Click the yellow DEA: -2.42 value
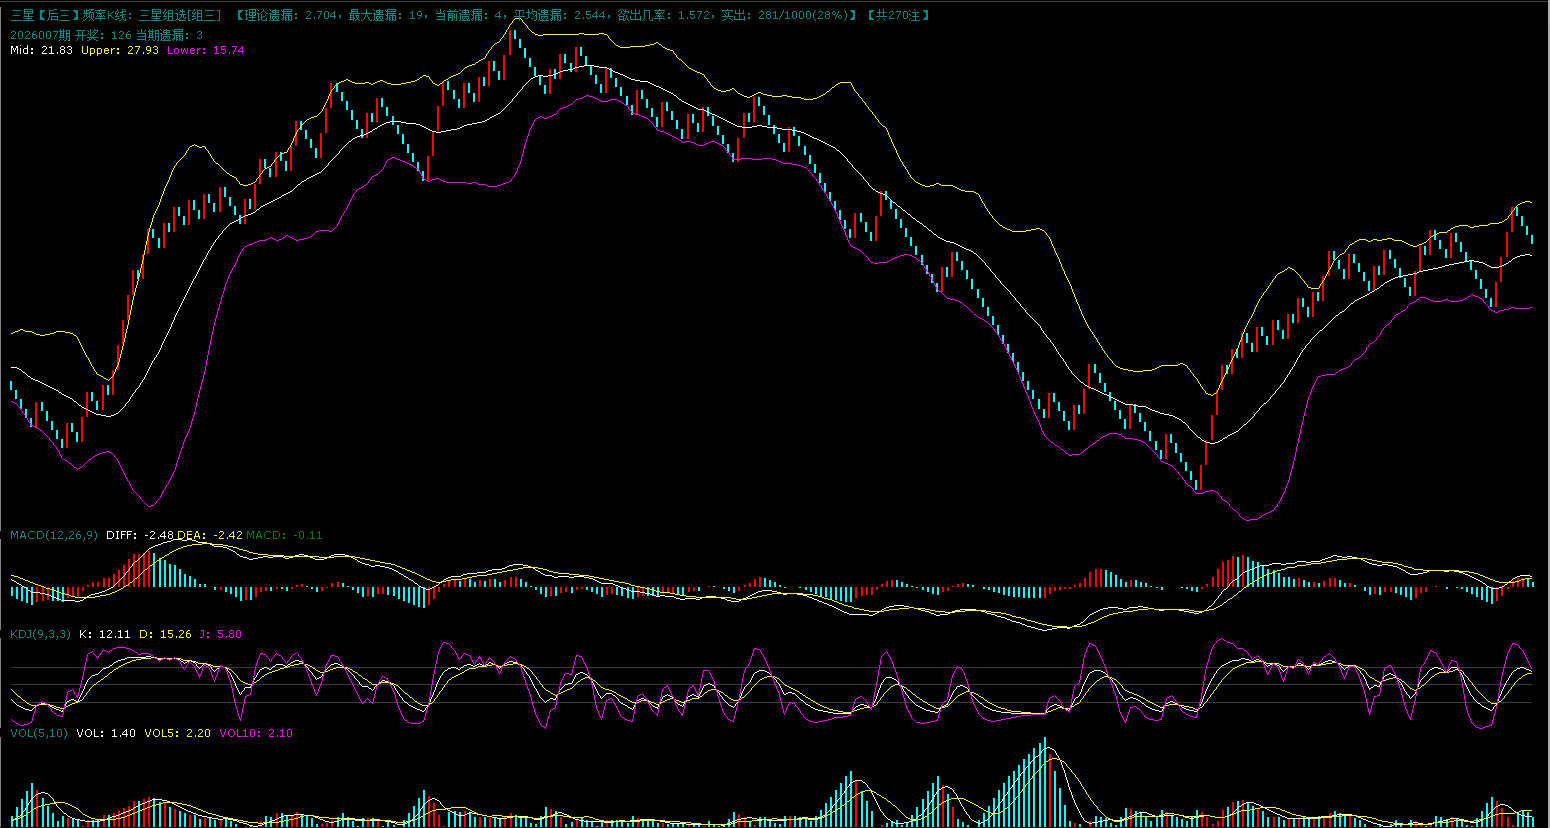 [x=210, y=535]
